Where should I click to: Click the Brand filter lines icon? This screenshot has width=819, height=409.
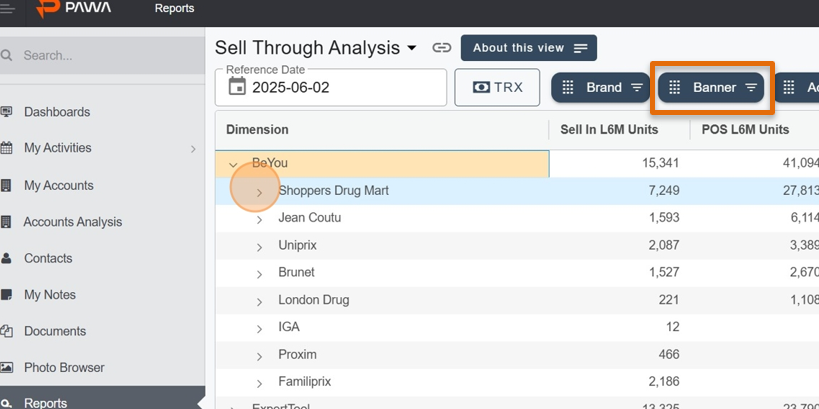637,87
